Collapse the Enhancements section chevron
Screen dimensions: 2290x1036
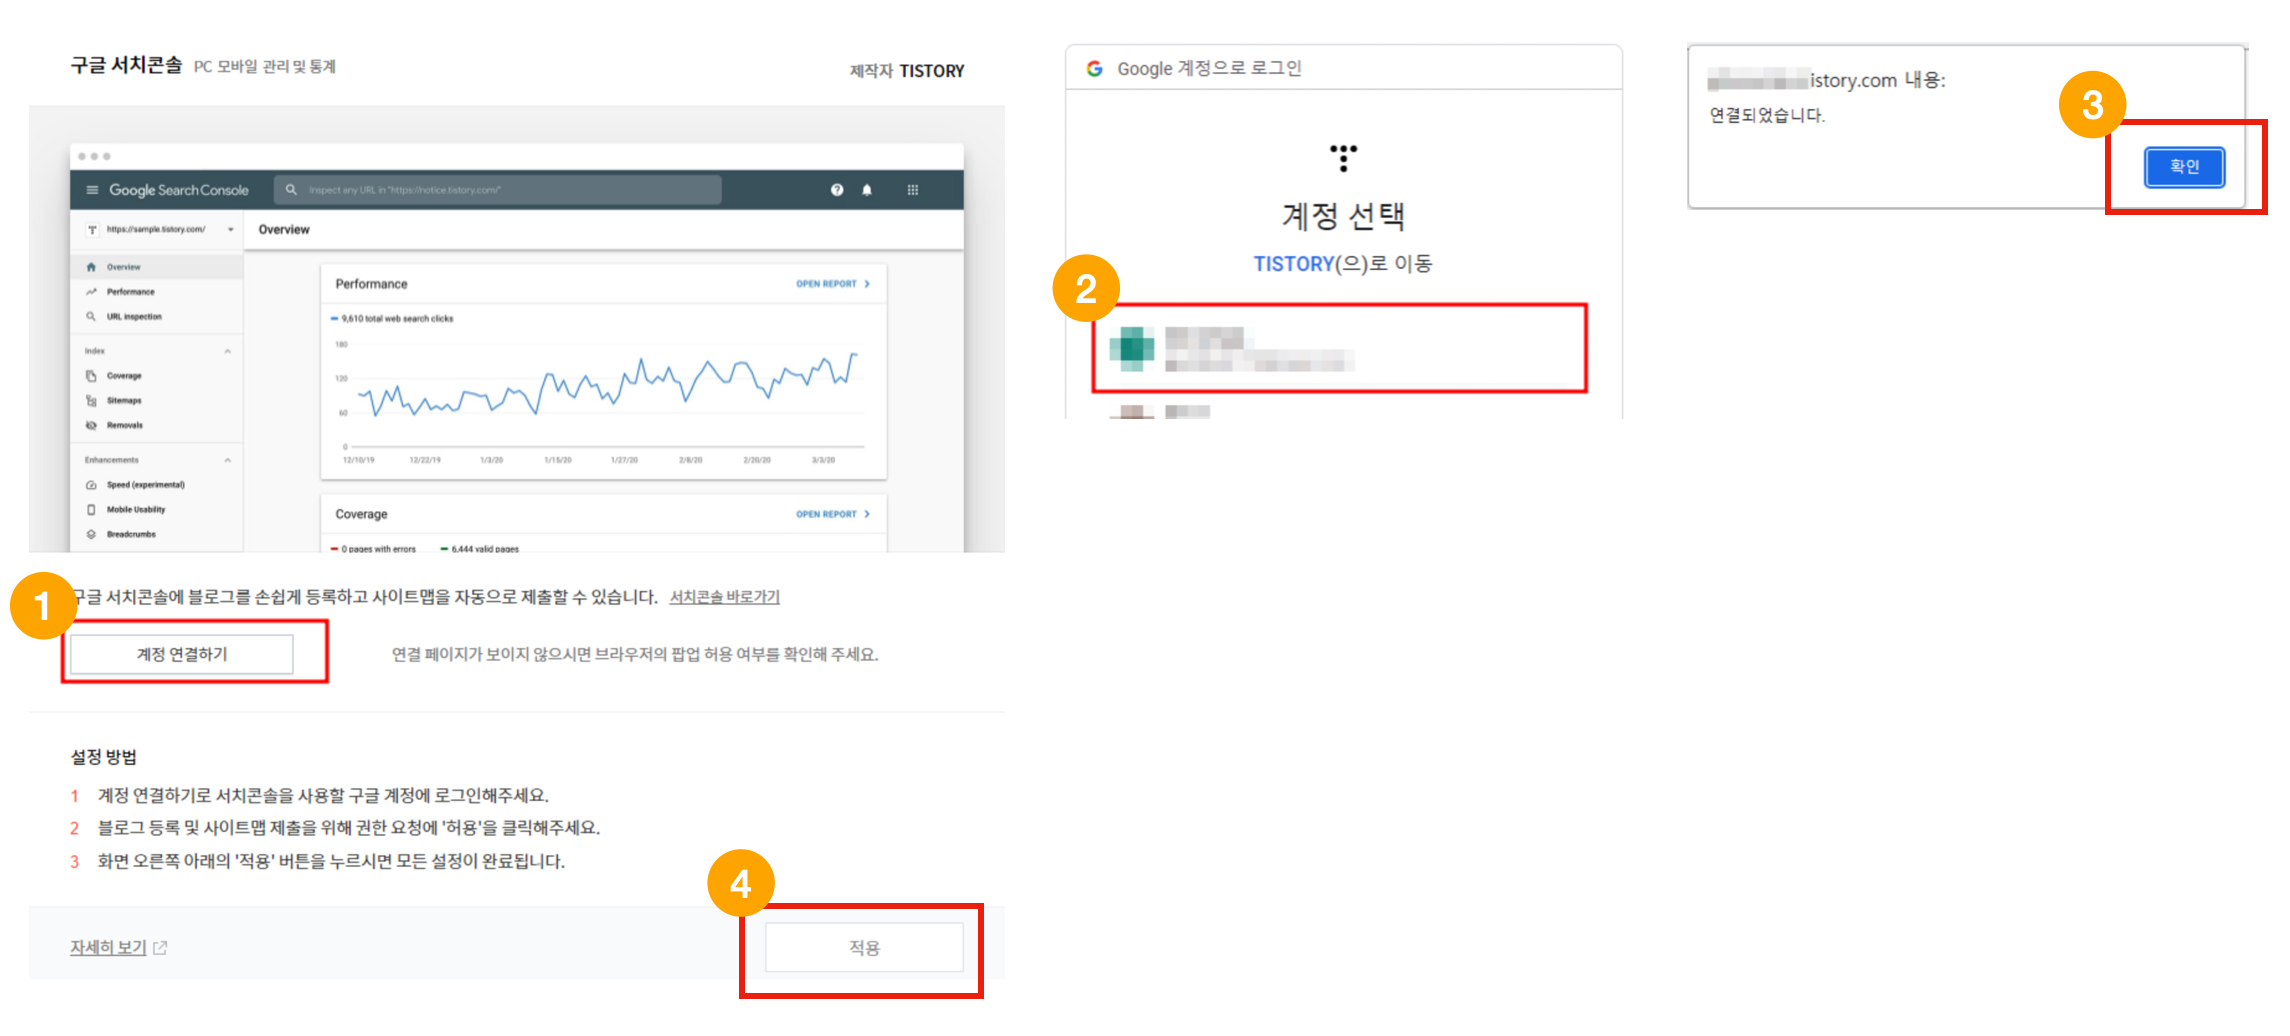228,459
